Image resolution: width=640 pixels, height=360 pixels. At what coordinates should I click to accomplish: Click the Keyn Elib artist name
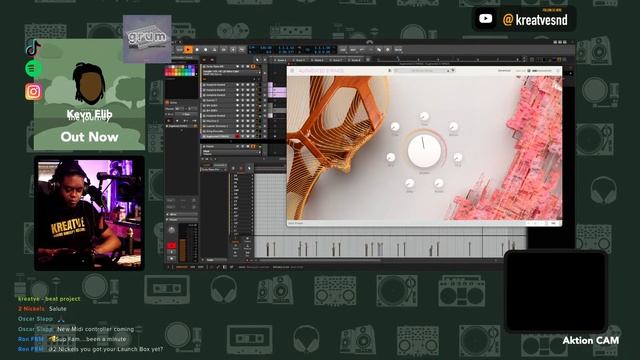(89, 114)
